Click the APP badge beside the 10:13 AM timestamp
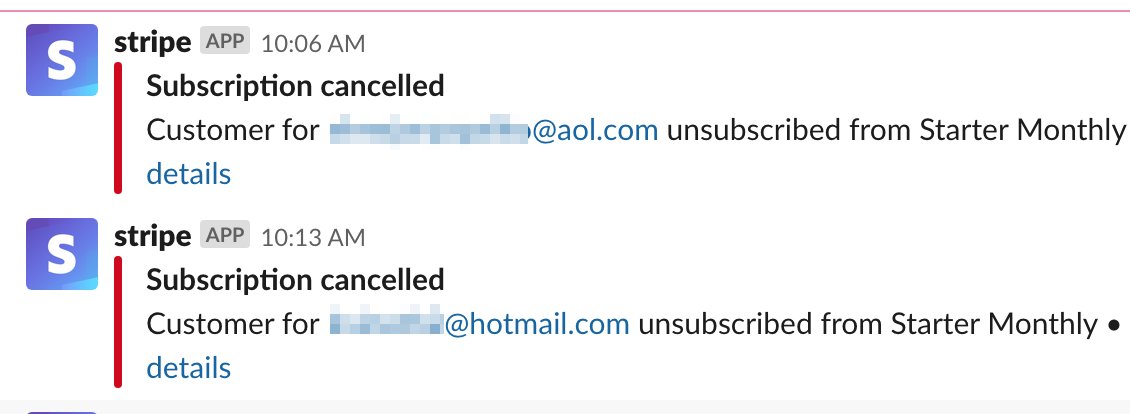Screen dimensions: 1130x414 224,236
